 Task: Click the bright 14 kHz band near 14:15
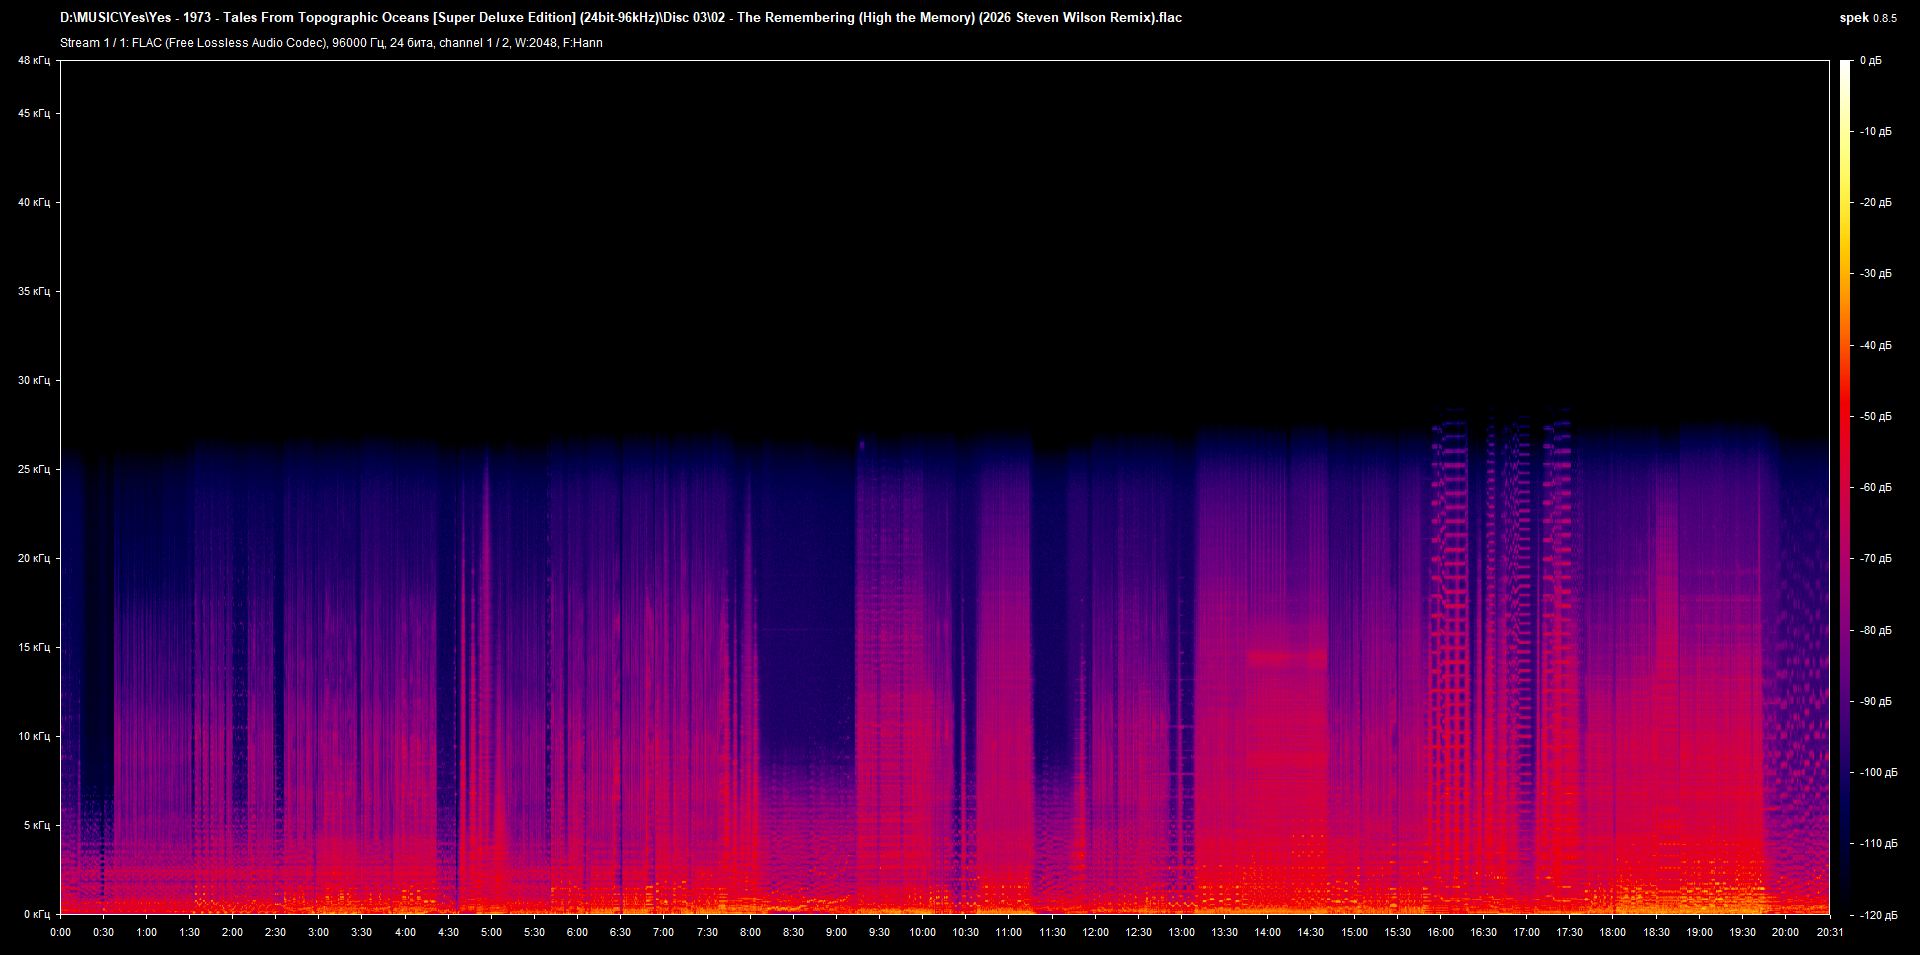click(x=1287, y=658)
